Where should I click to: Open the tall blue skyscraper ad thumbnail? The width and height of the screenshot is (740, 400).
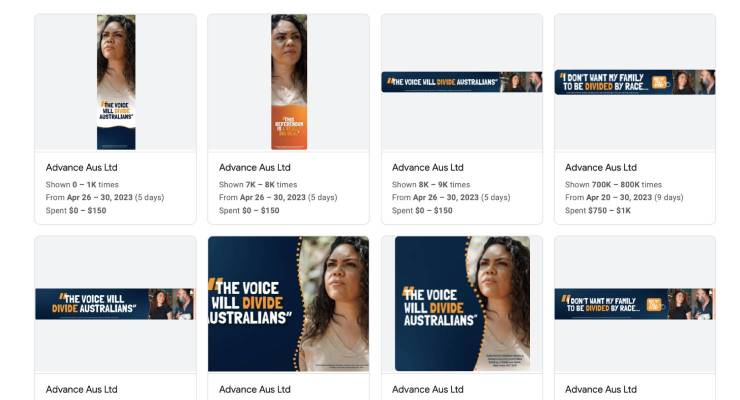[116, 82]
